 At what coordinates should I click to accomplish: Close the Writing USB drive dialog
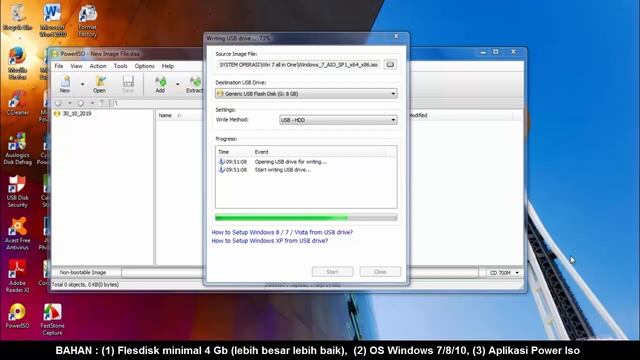tap(396, 36)
